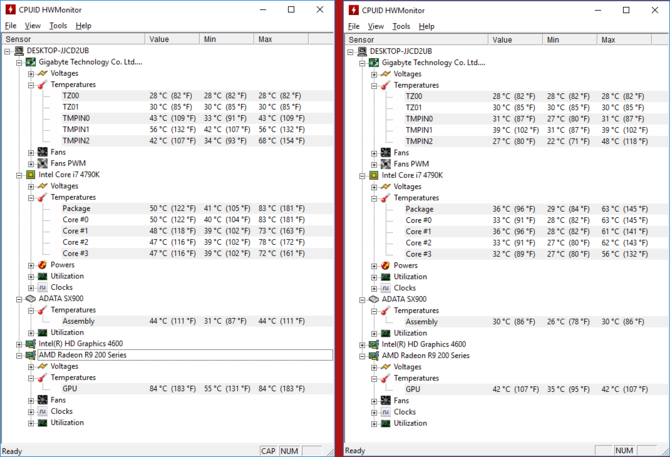Select the TZ00 row in the right window
This screenshot has height=457, width=670.
[x=537, y=97]
